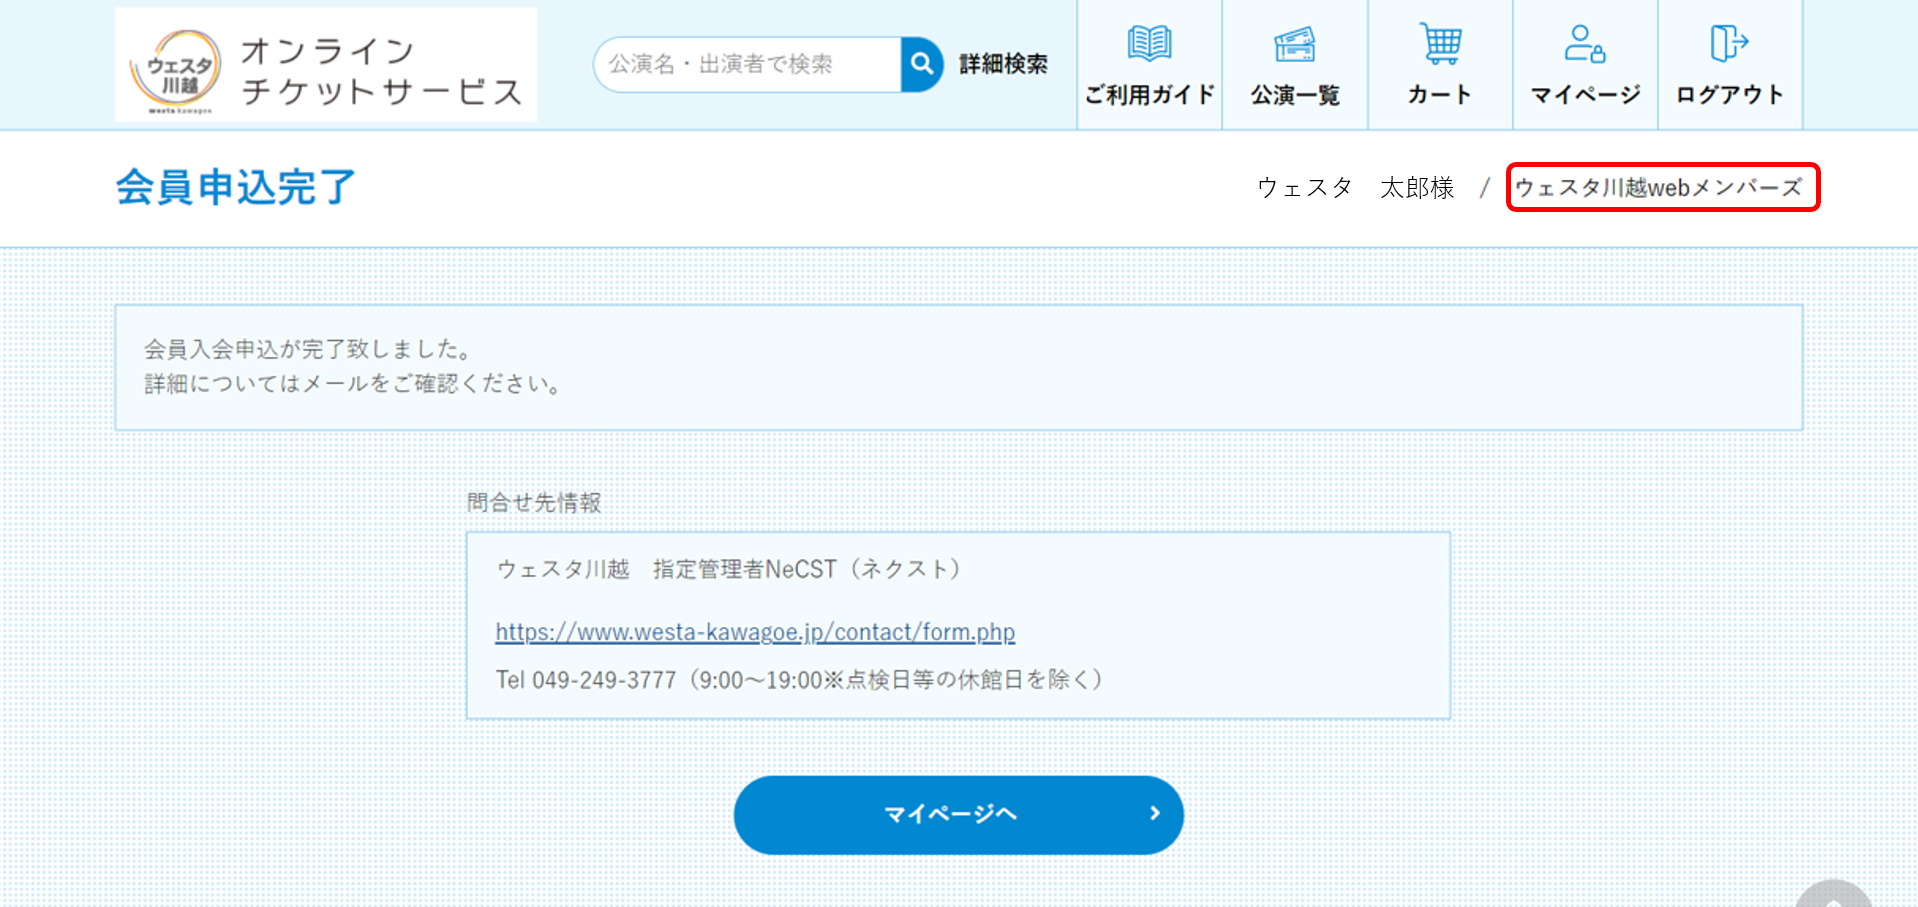Click the magnifying glass search button
Viewport: 1918px width, 907px height.
[922, 65]
